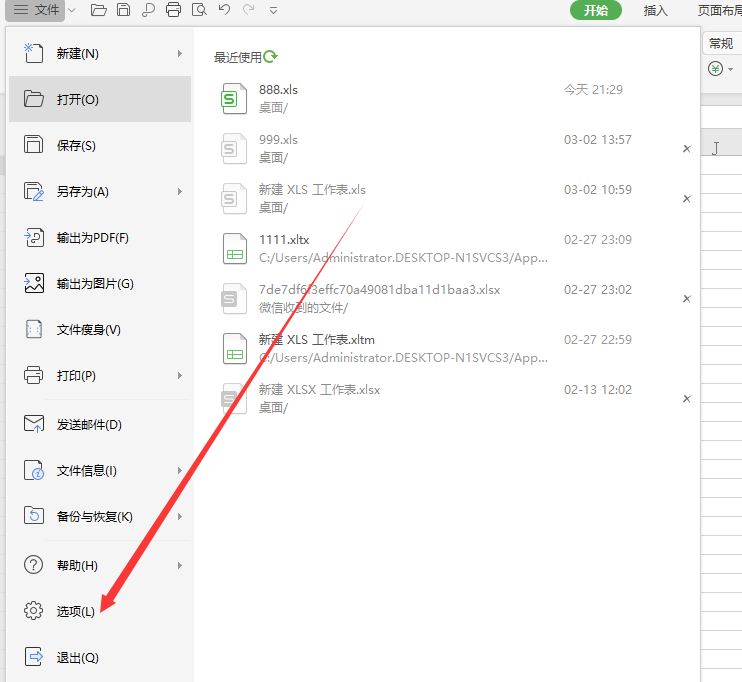Expand the dropdown arrow beside 文件

tap(72, 10)
